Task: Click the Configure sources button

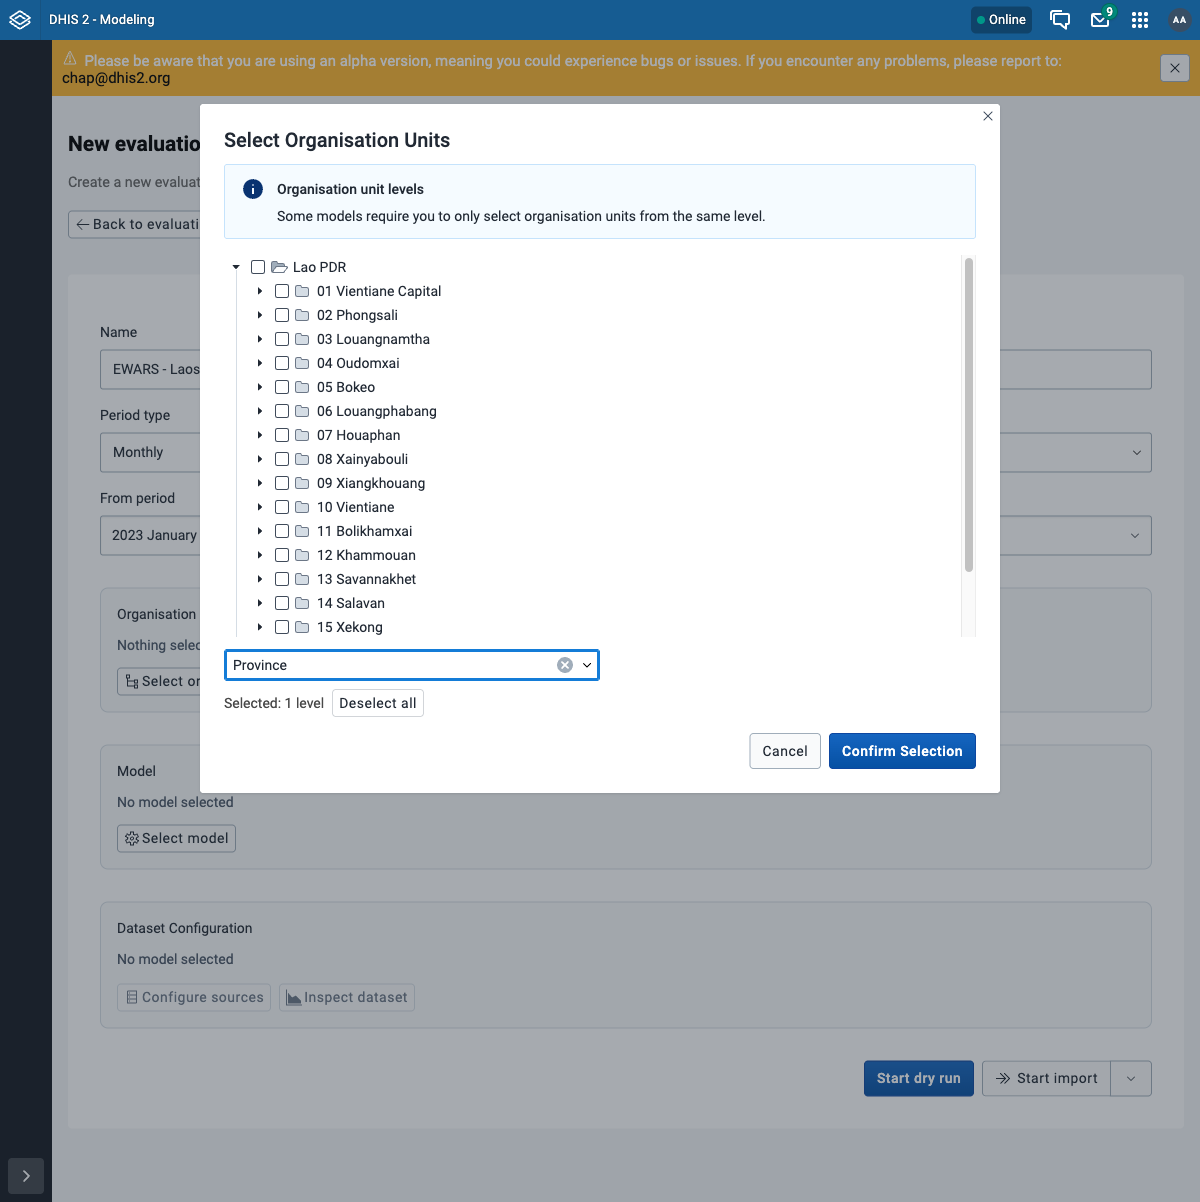Action: [x=194, y=997]
